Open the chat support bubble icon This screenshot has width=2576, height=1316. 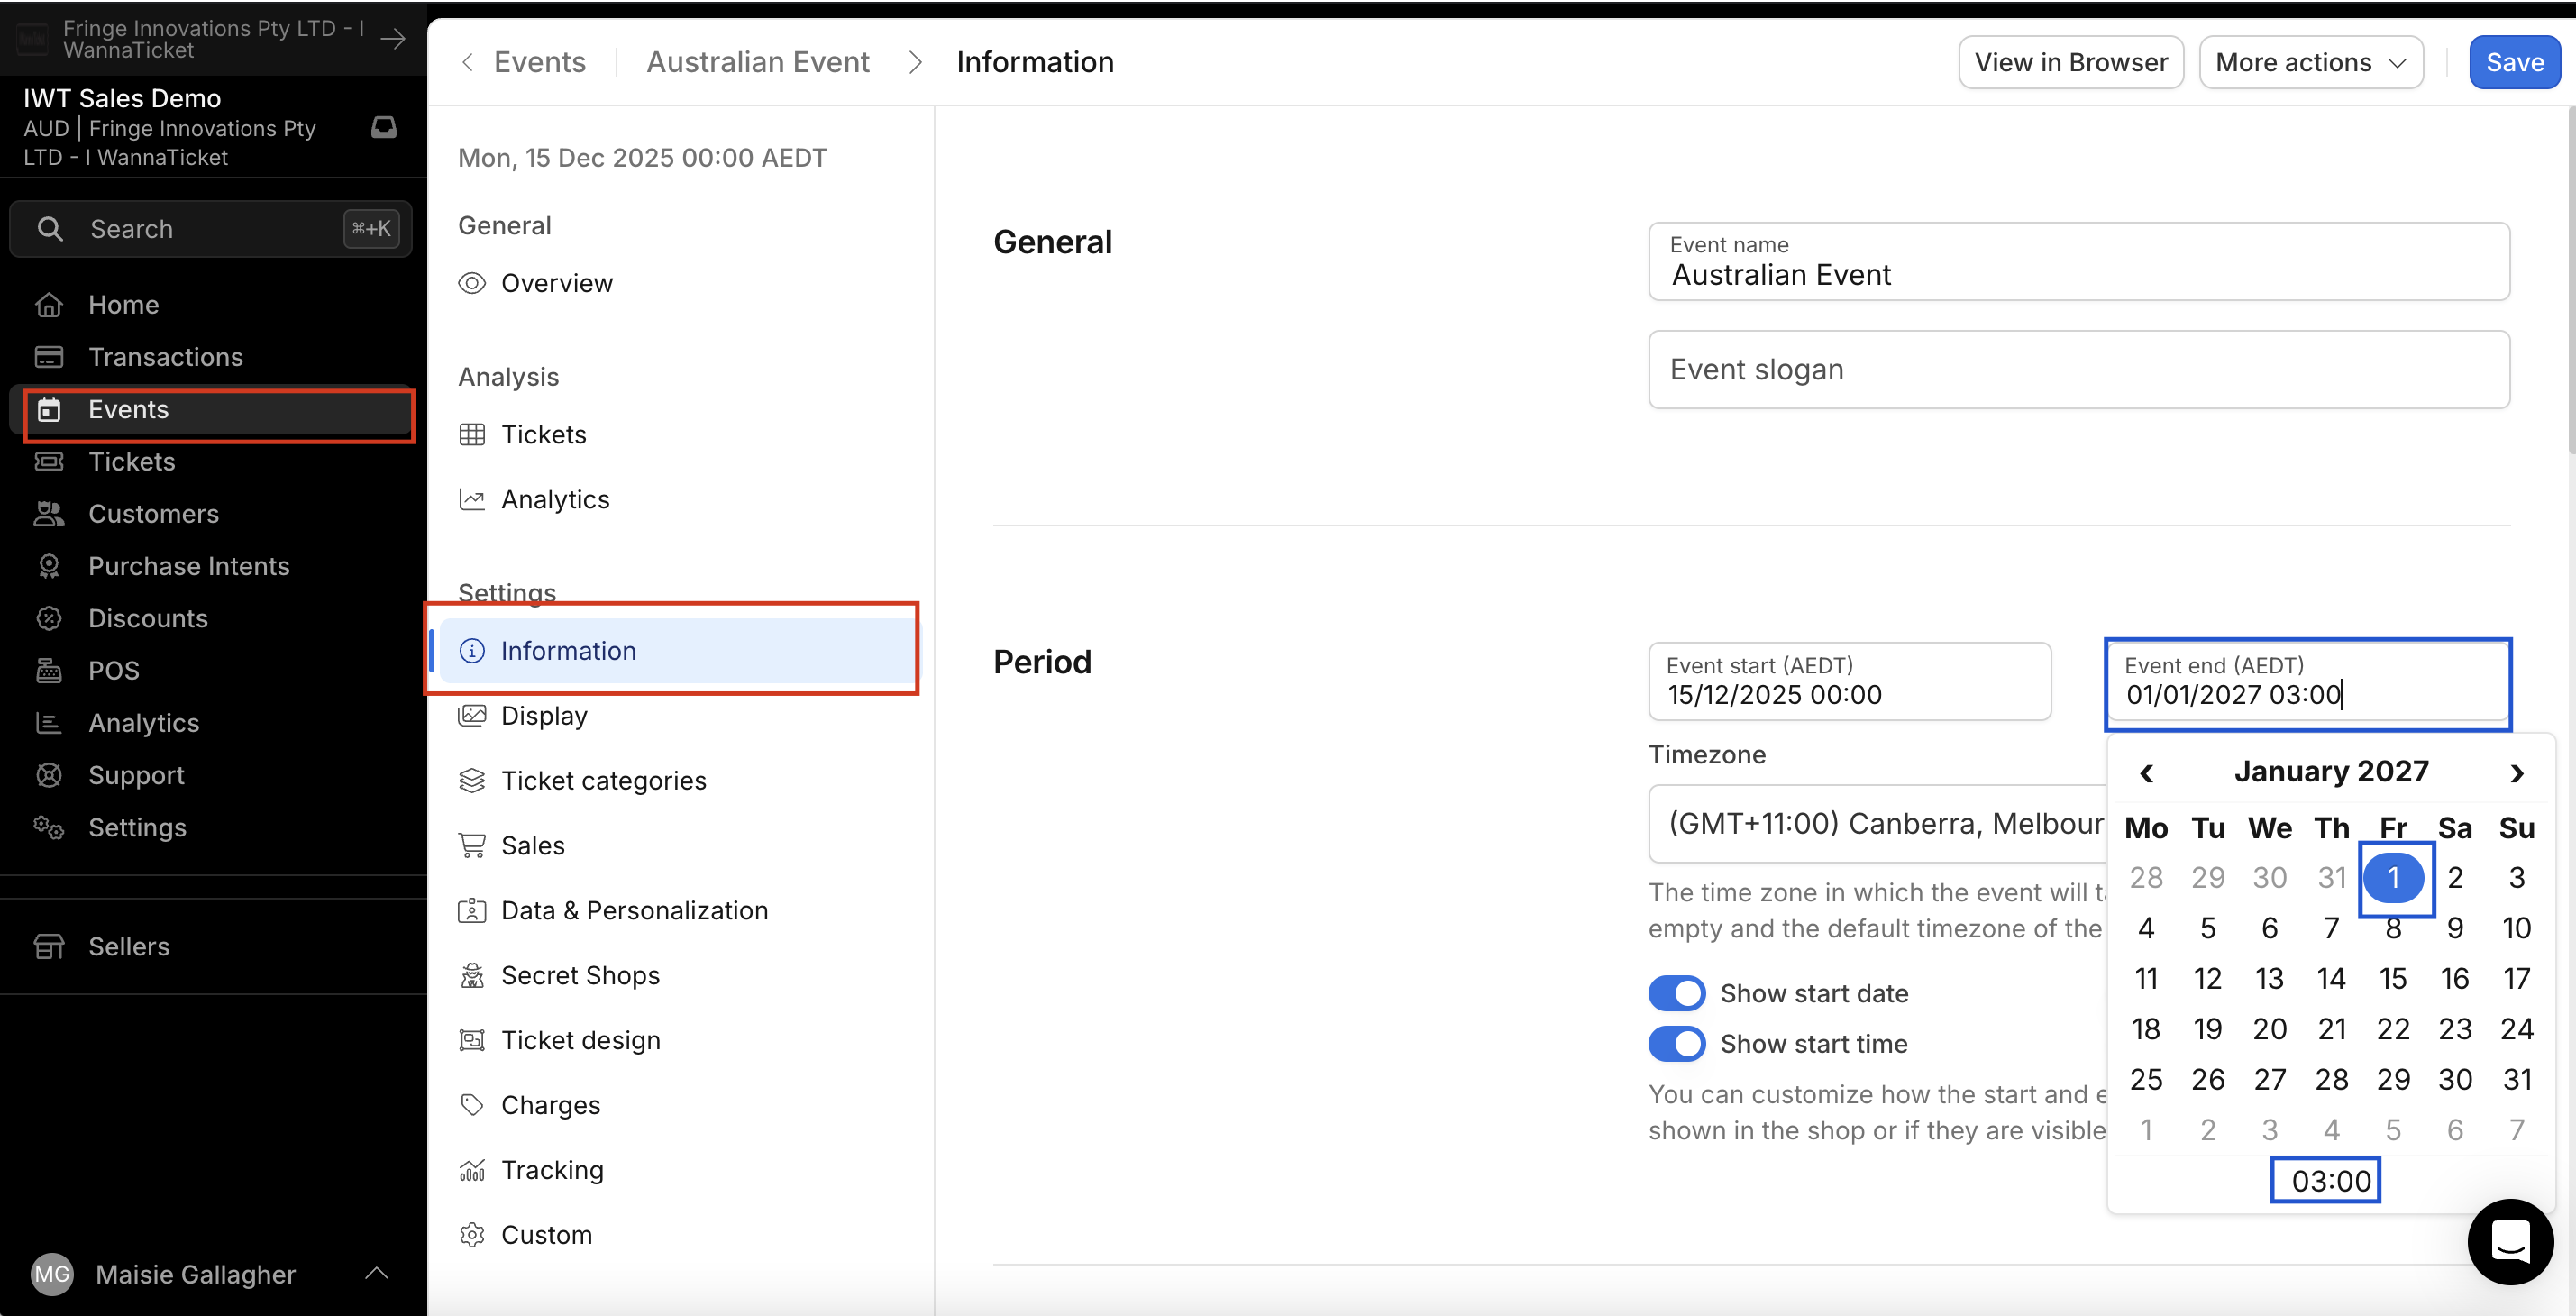[2509, 1241]
